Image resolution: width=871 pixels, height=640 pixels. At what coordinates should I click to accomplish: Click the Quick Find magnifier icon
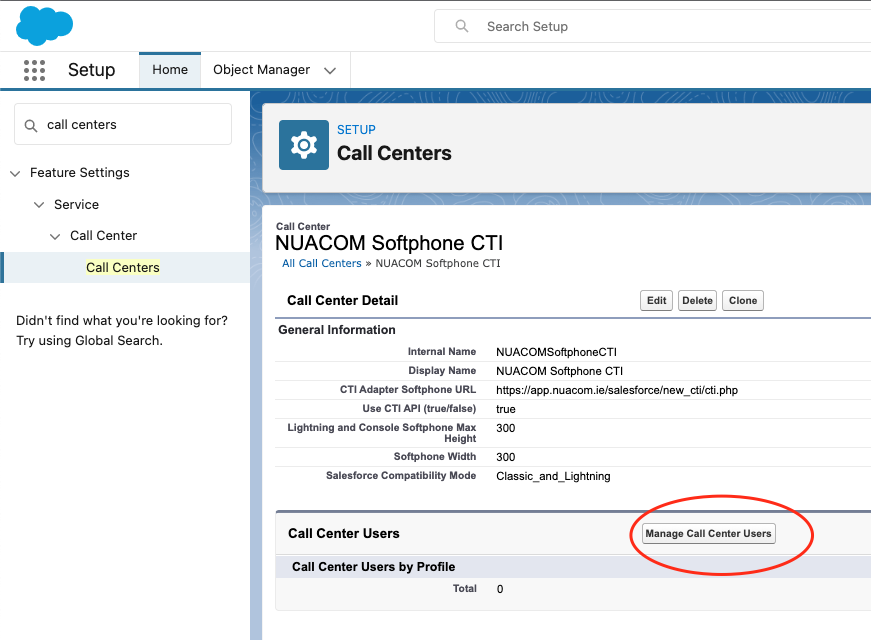pos(31,126)
